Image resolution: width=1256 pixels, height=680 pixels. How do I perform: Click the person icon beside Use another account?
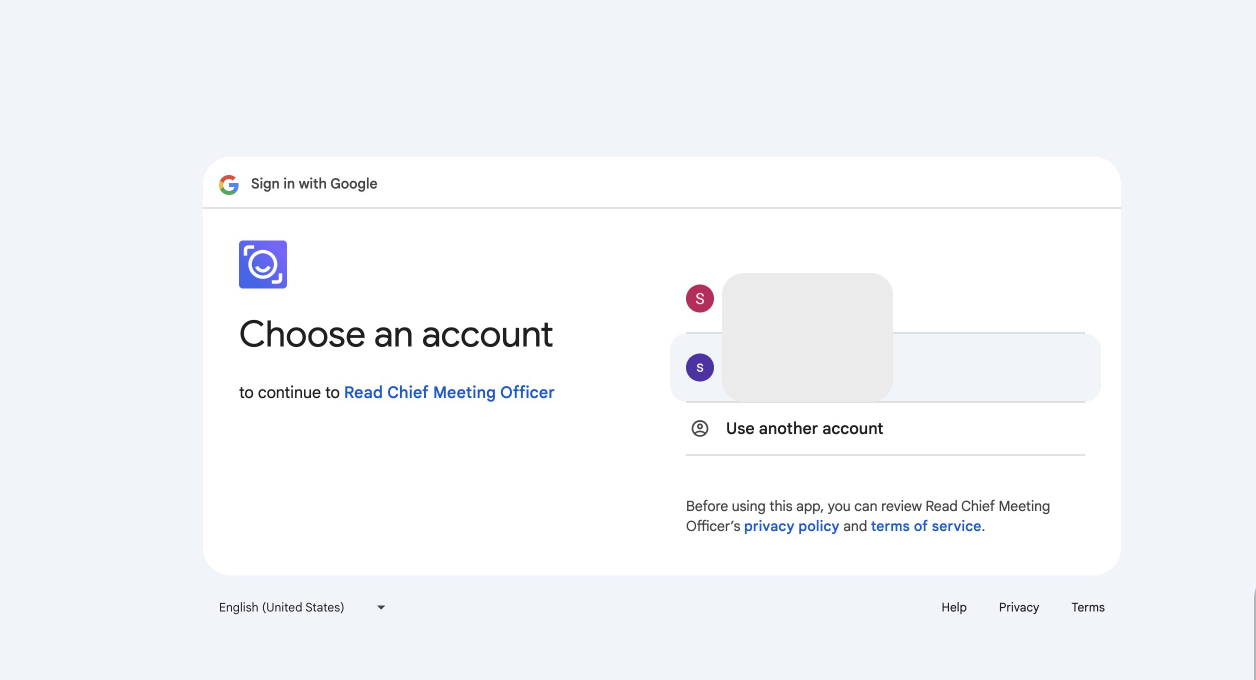[700, 428]
